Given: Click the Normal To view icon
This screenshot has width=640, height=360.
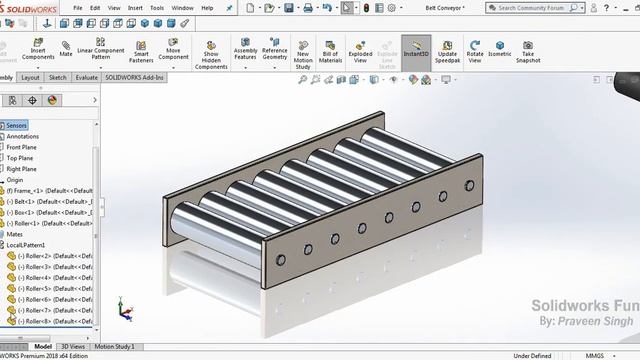Looking at the screenshot, I should coord(47,24).
